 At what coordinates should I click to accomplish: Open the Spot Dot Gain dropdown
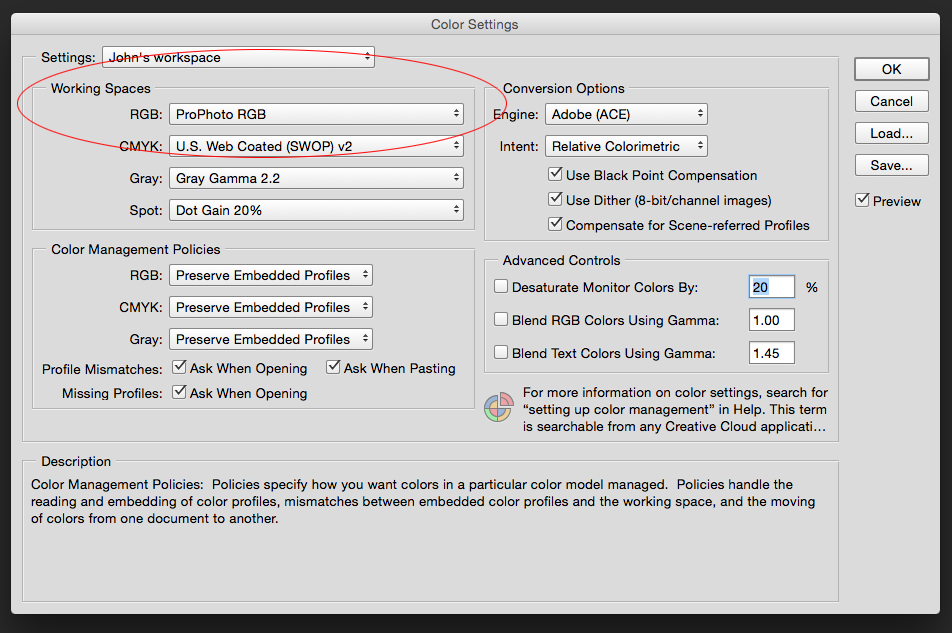point(316,211)
